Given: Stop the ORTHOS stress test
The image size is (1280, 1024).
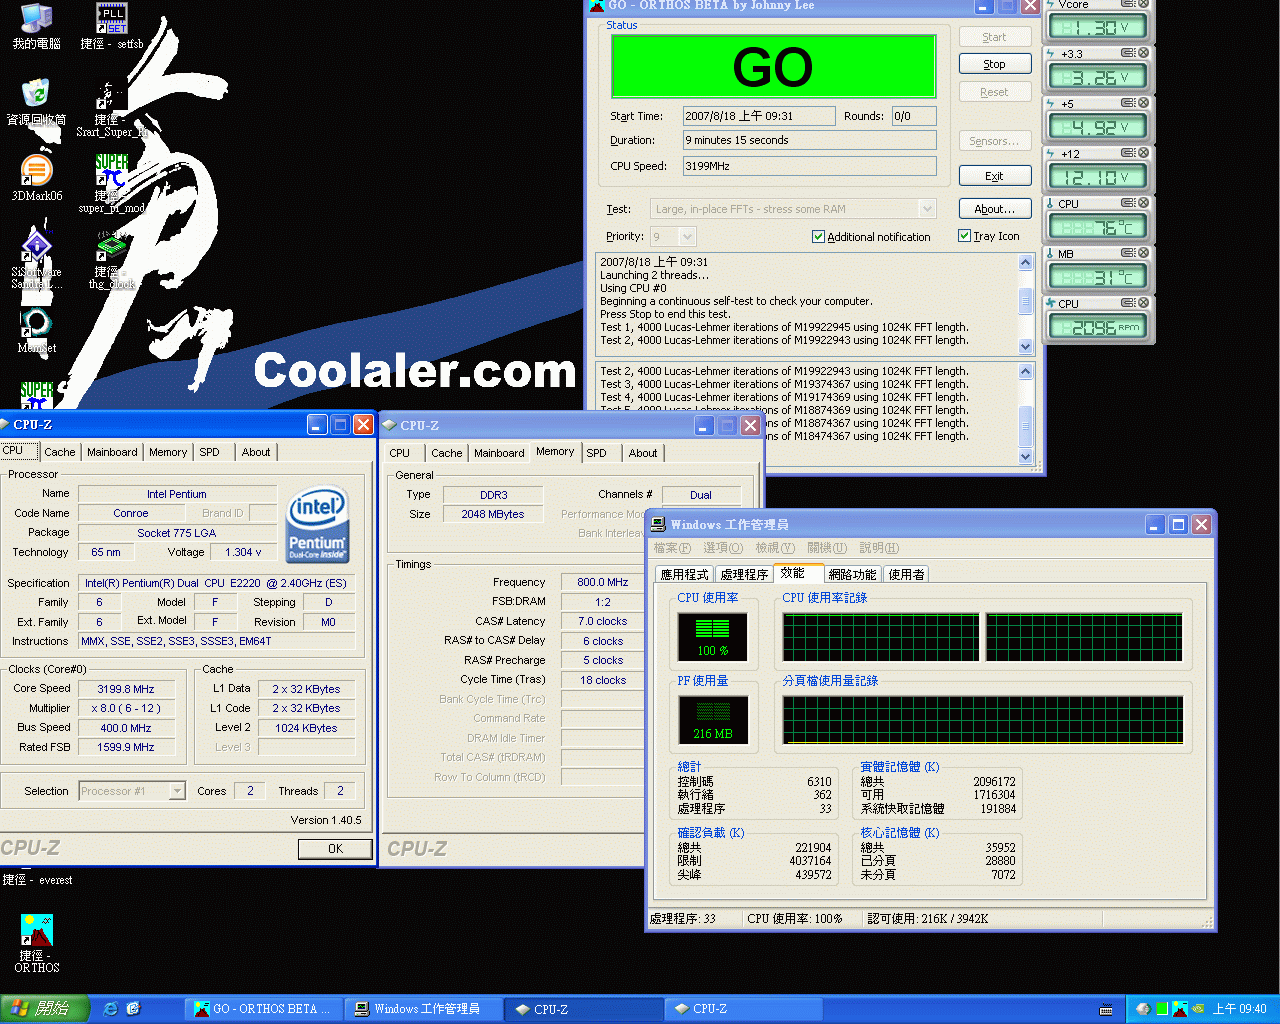Looking at the screenshot, I should coord(994,64).
